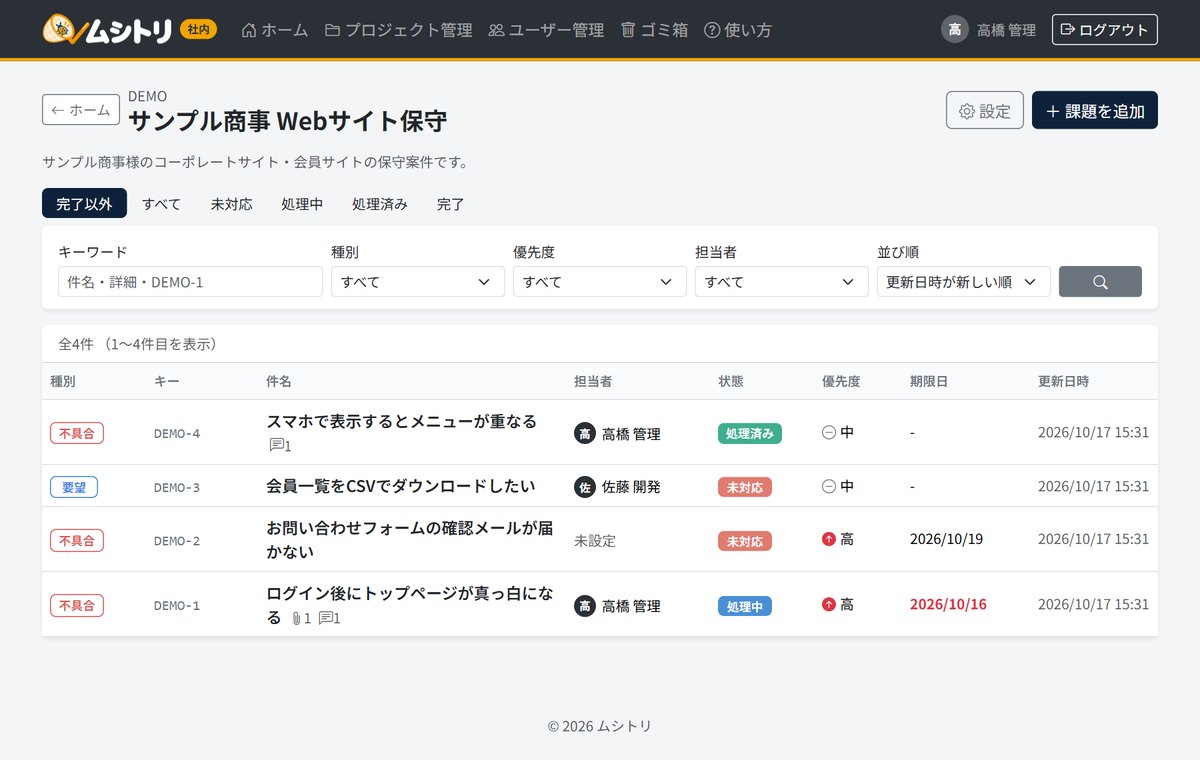Open issue スマホで表示するとメニューが重なる

pos(401,421)
